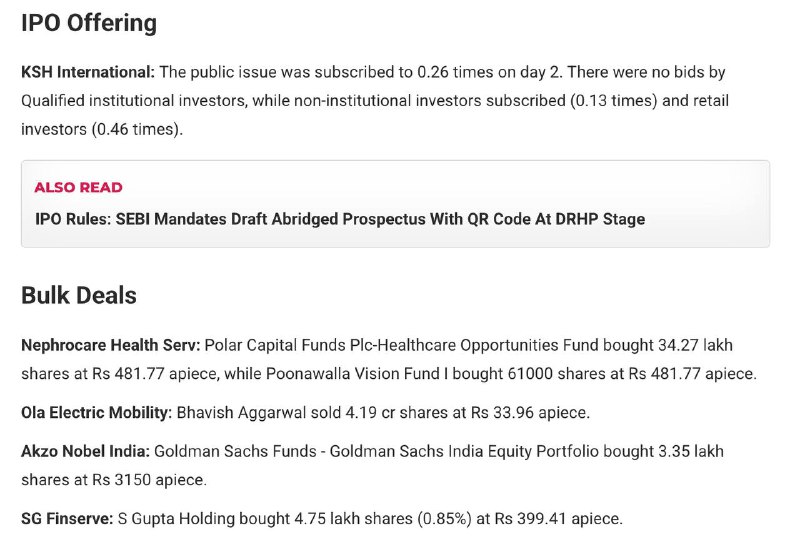Viewport: 800px width, 544px height.
Task: Click the Nephrocare Health Serv stock name
Action: 110,345
